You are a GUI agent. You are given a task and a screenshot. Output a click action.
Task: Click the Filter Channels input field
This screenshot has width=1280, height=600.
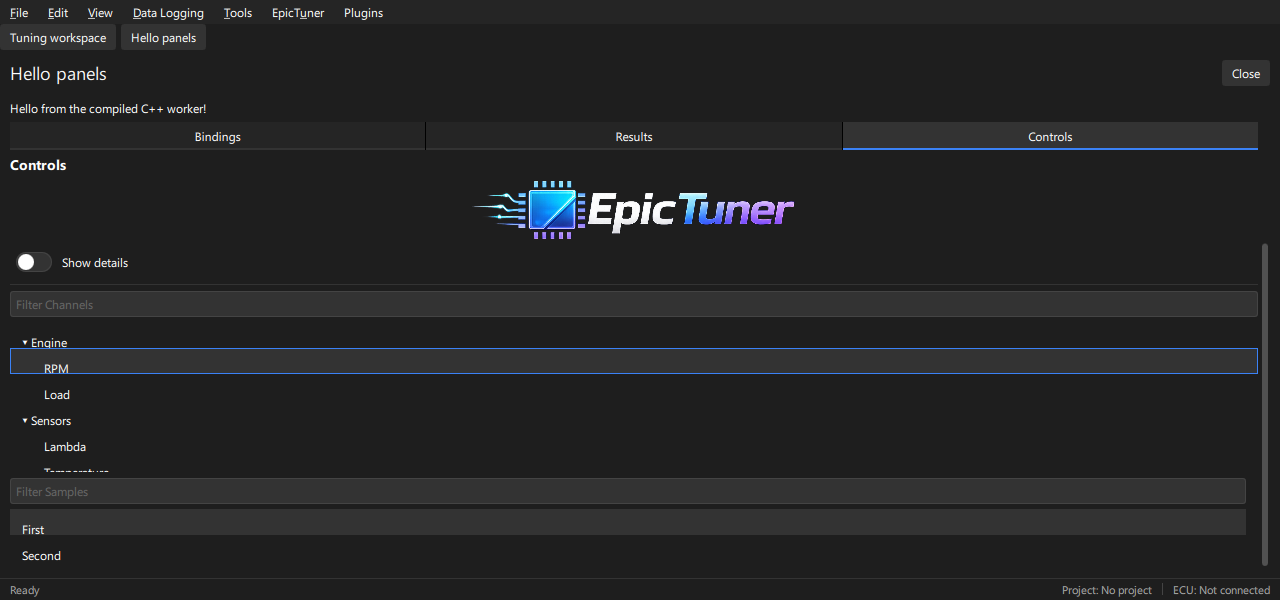[x=634, y=304]
